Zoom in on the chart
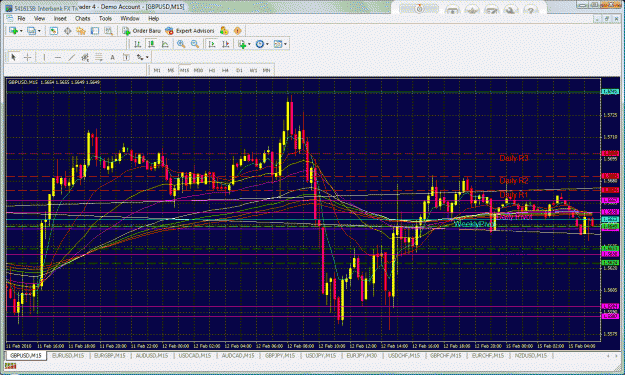 181,44
